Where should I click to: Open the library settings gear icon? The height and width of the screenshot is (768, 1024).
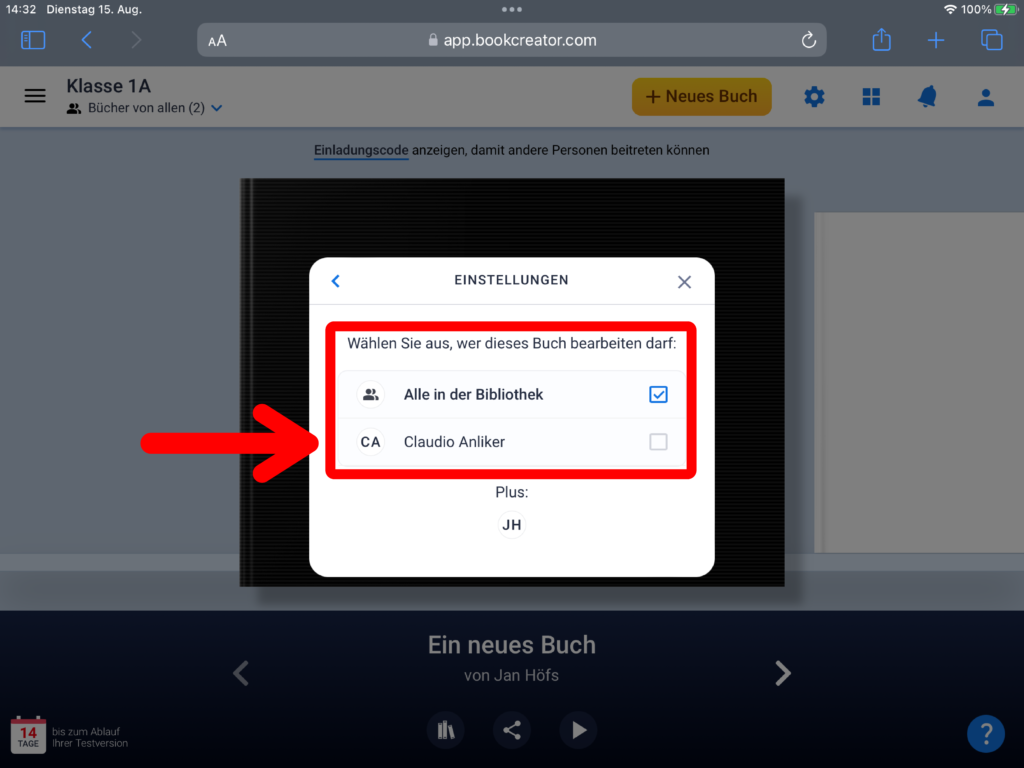(815, 97)
